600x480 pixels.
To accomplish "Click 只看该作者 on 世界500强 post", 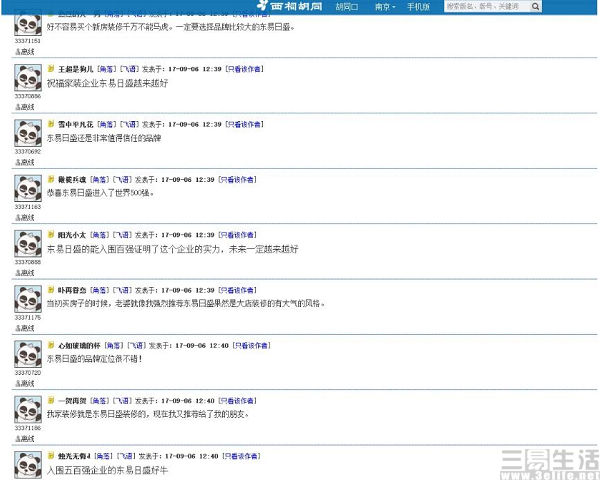I will [x=237, y=180].
